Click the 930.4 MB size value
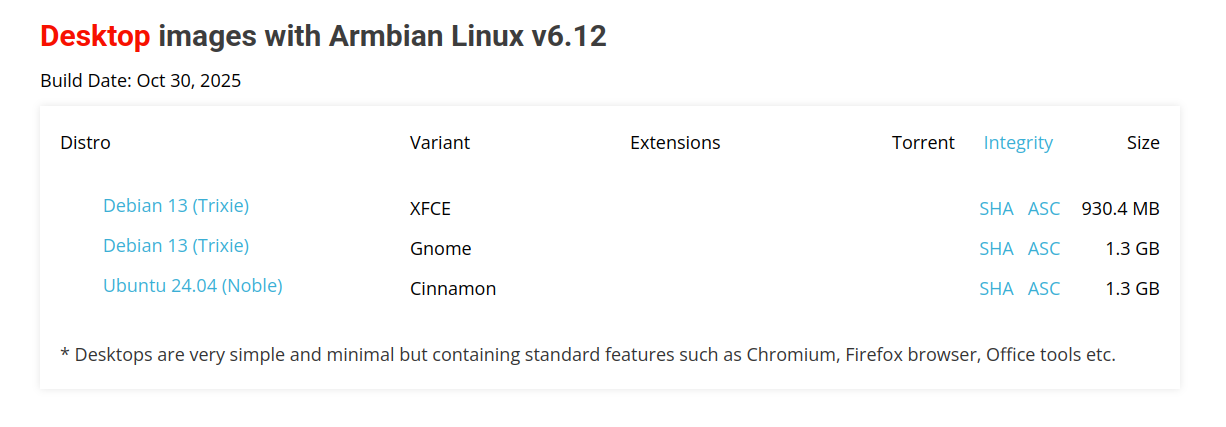 [1120, 209]
